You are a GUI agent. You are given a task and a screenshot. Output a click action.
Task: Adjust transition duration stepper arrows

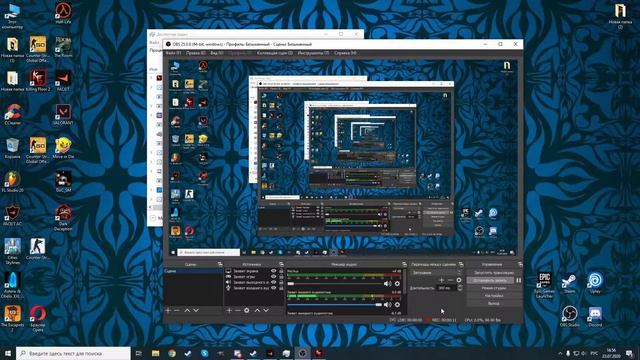460,288
